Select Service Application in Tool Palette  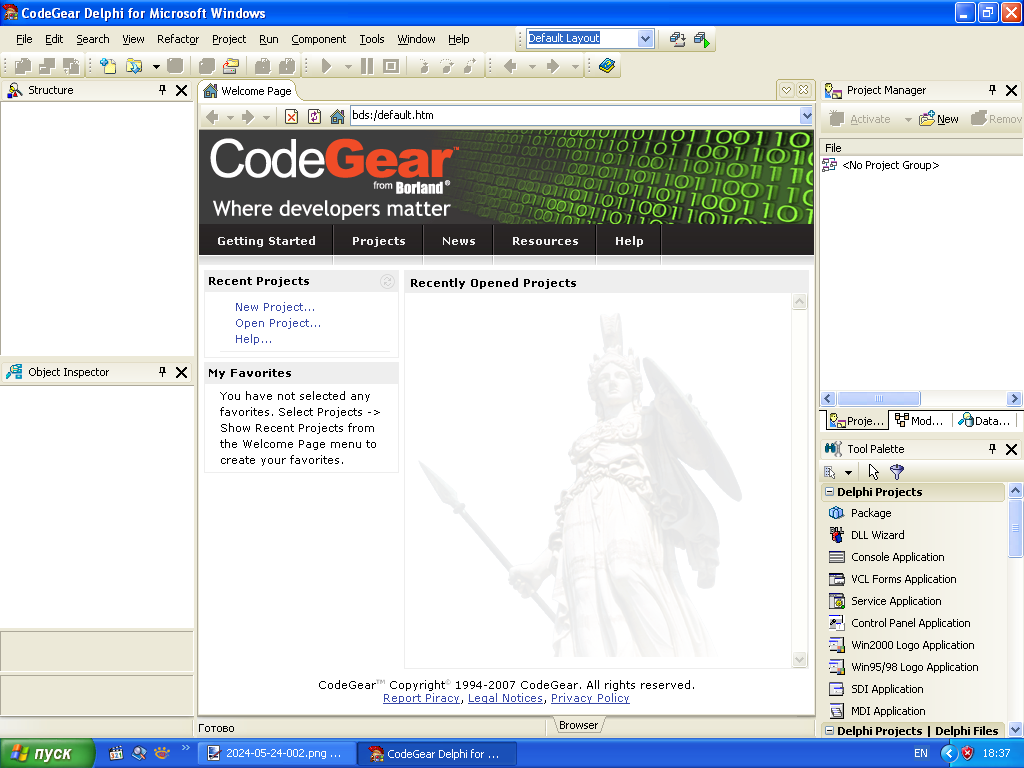click(912, 601)
